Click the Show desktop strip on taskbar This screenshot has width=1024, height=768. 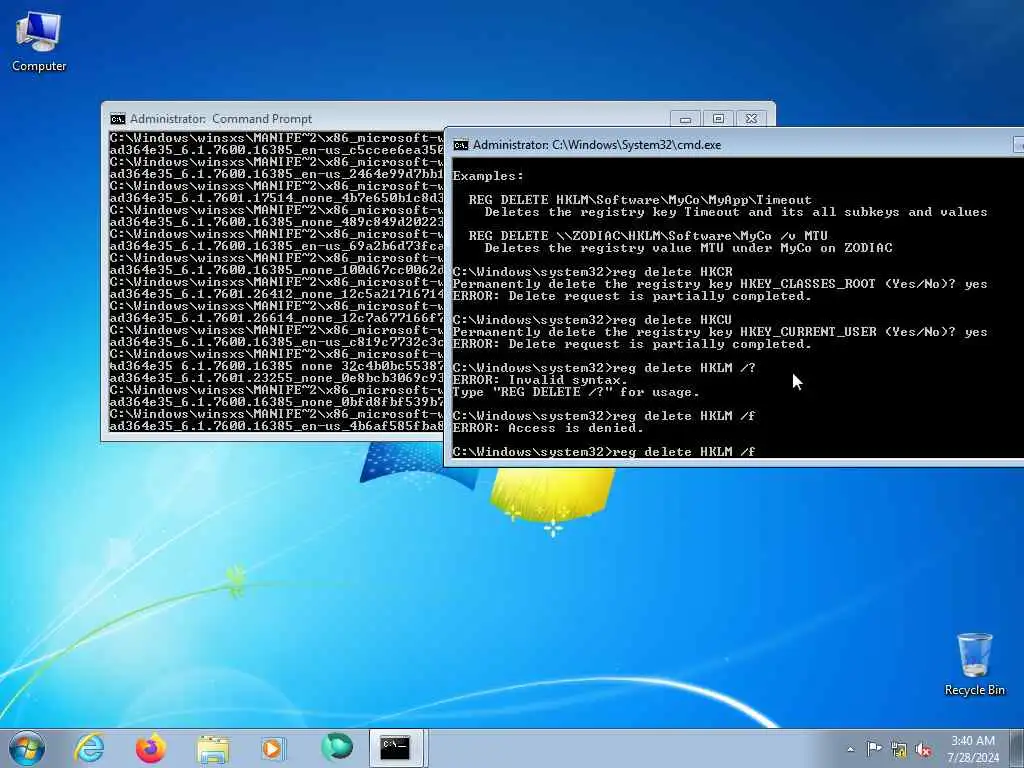[x=1019, y=748]
